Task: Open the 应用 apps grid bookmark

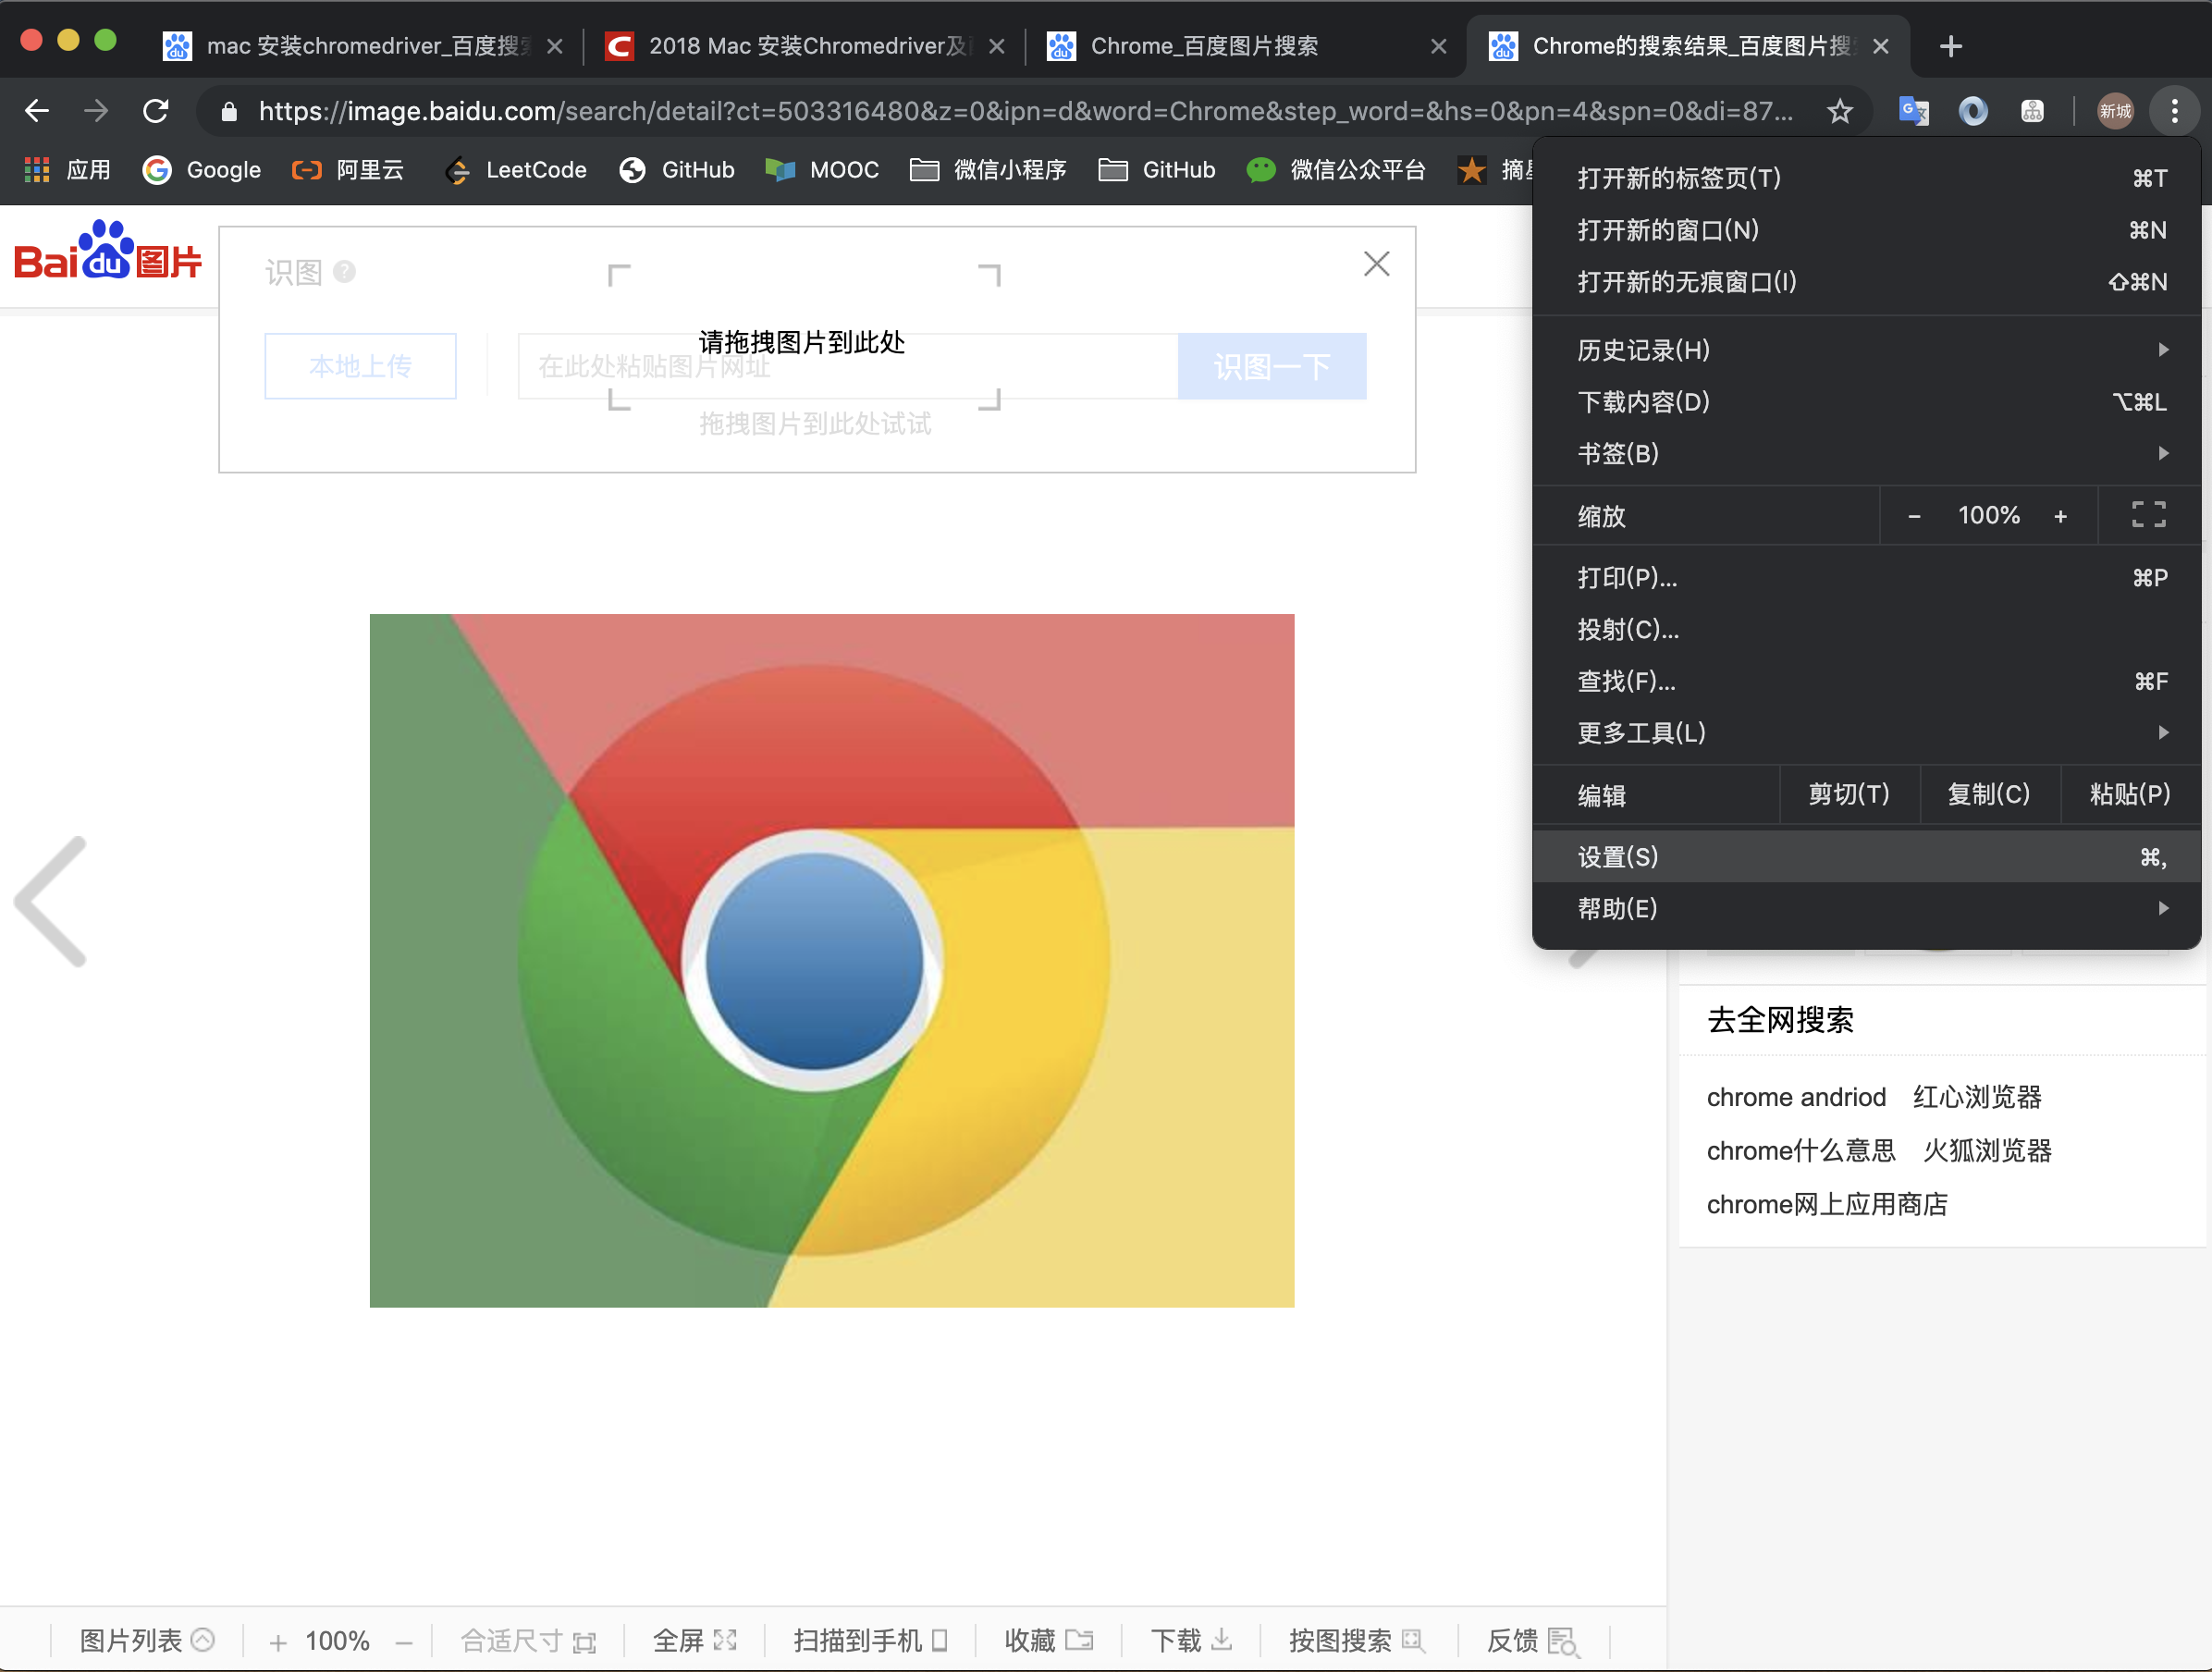Action: tap(67, 170)
